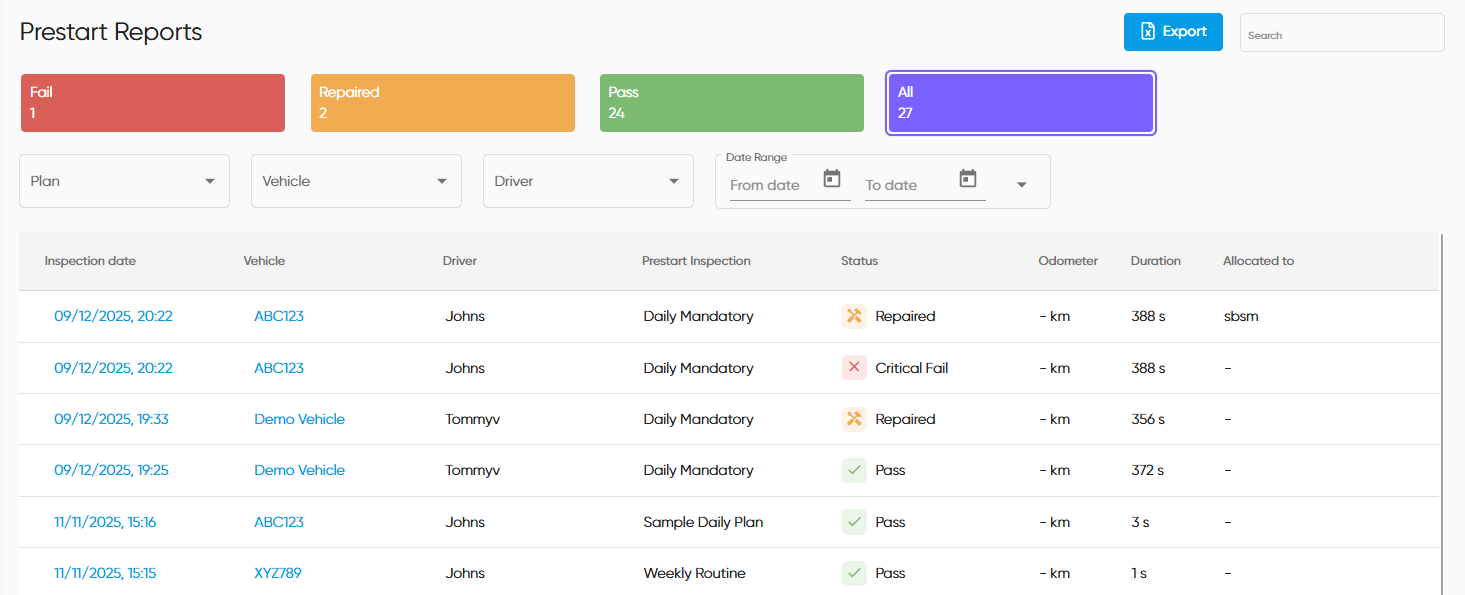Select the Fail status filter card
The width and height of the screenshot is (1465, 595).
(x=153, y=103)
